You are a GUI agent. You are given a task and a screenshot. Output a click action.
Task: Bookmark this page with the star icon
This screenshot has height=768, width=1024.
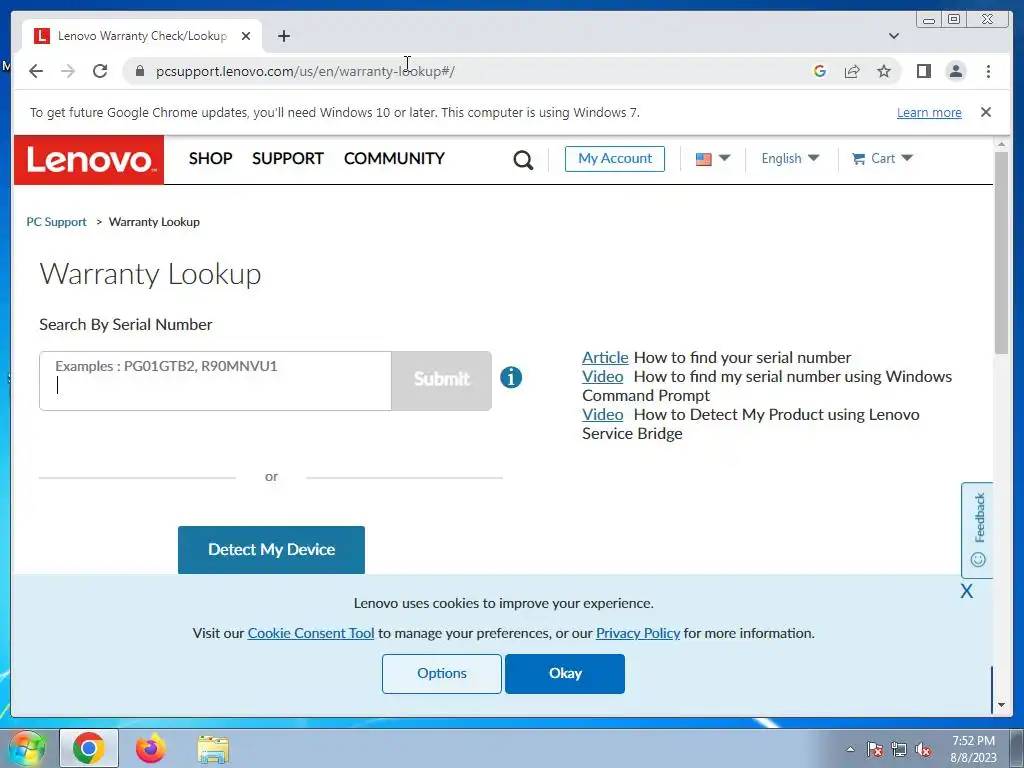tap(884, 71)
